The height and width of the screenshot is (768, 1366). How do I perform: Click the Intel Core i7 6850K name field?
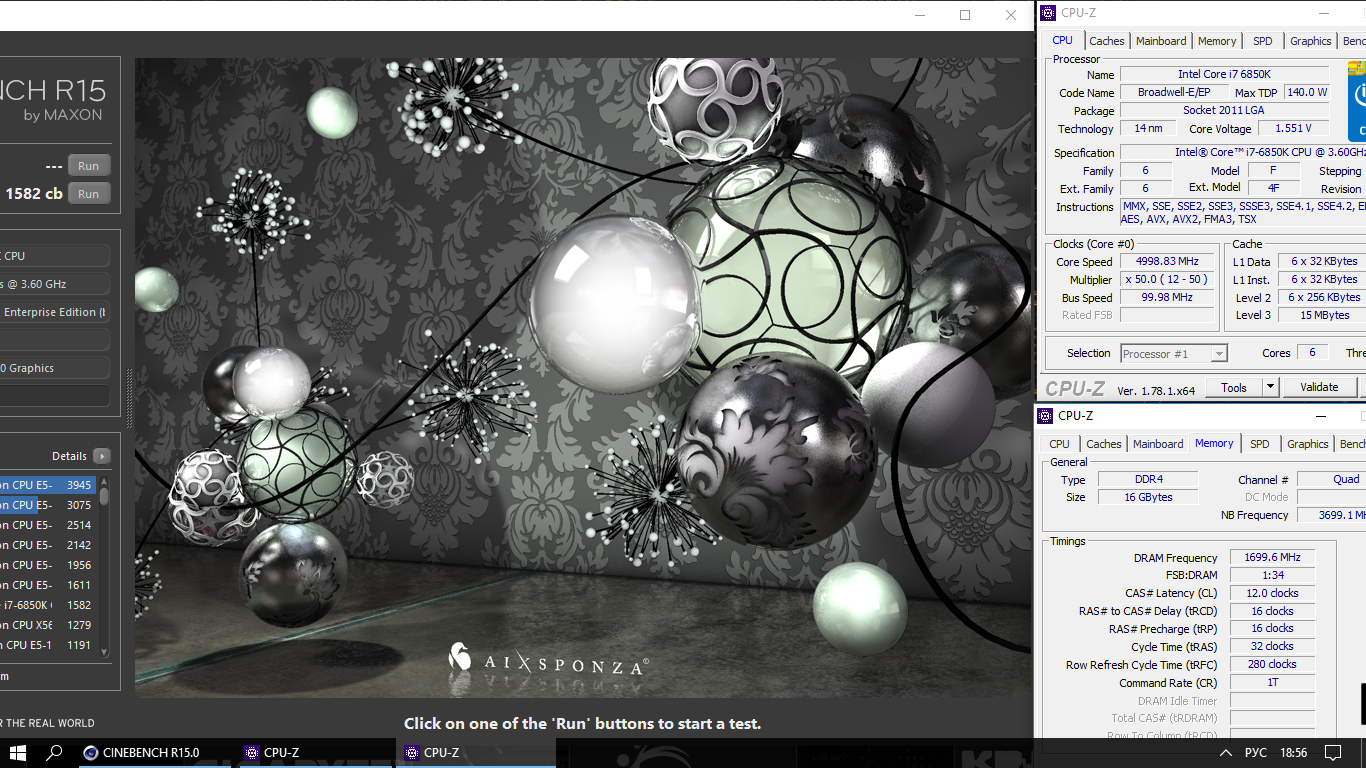pos(1224,75)
